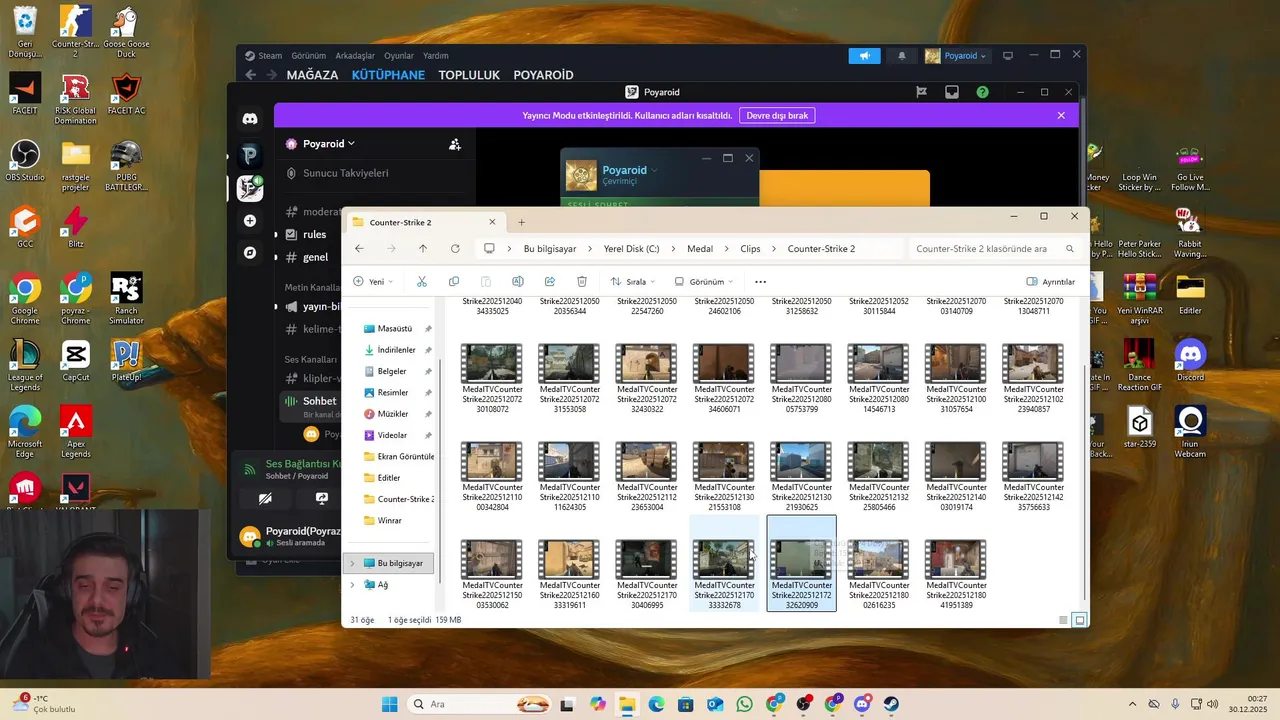Go to Steam TOPLULUK tab
Screen dimensions: 1280x720
pos(469,75)
